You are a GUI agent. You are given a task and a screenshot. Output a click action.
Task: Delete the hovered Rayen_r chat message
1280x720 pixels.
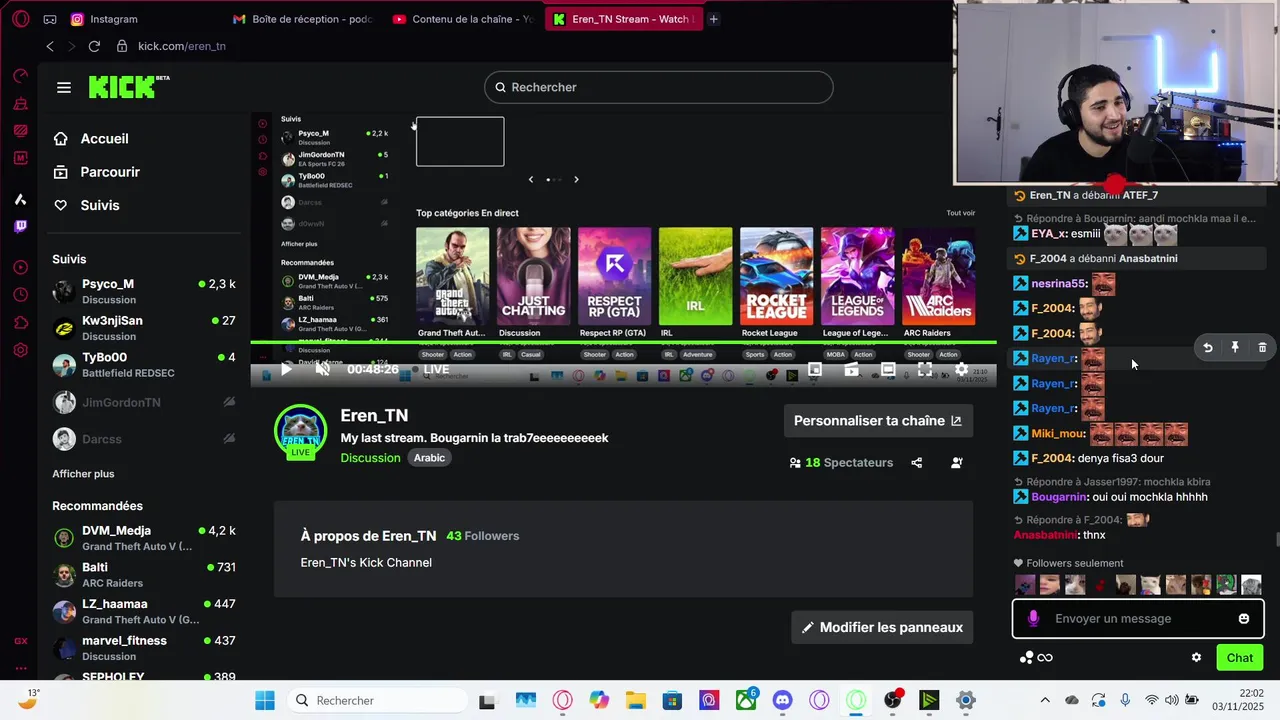tap(1262, 348)
